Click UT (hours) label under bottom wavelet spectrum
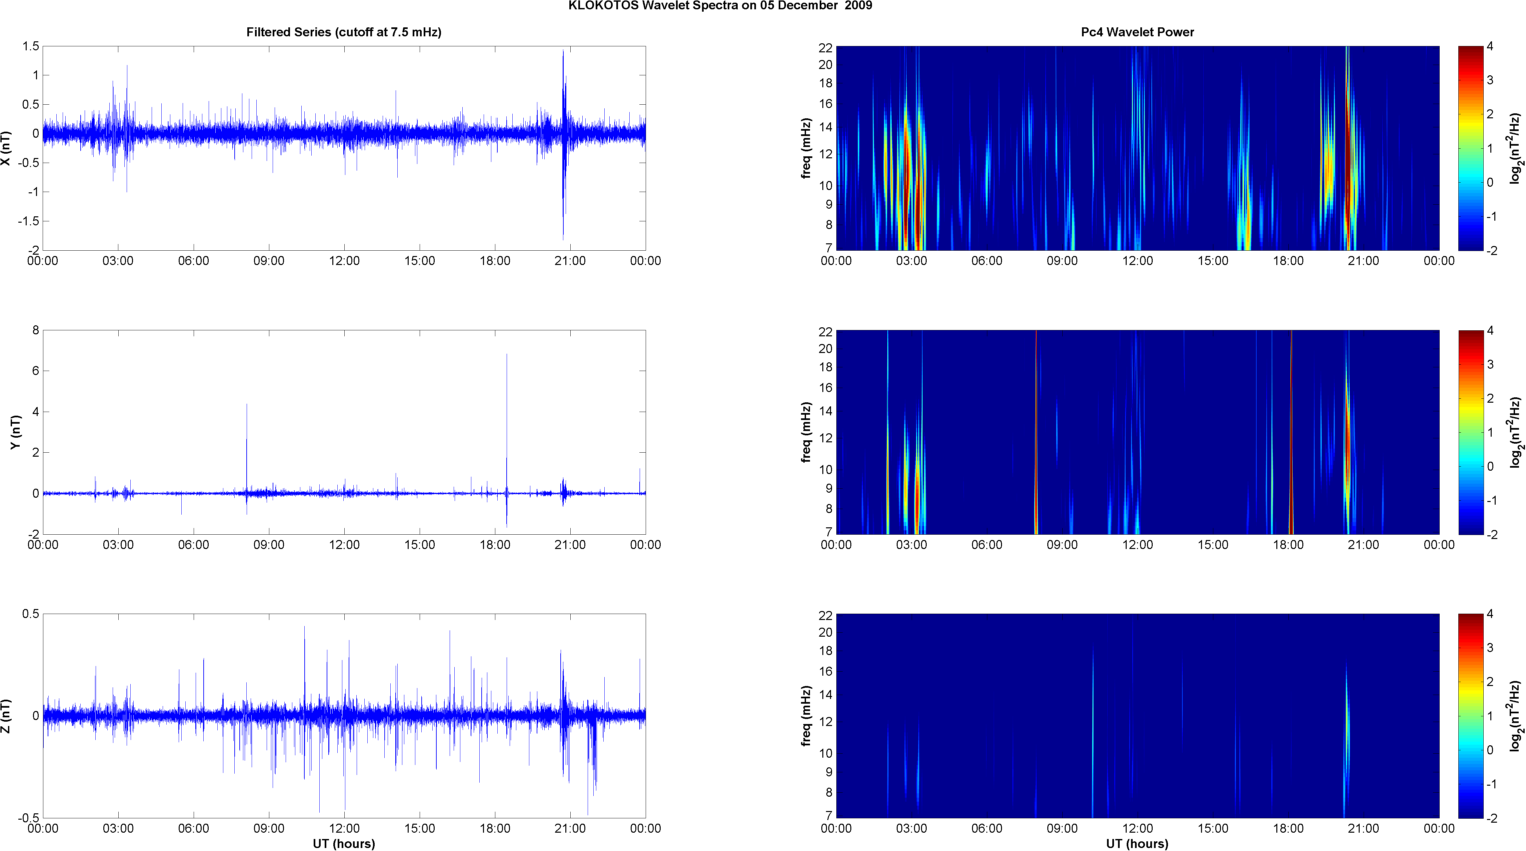 point(1137,843)
